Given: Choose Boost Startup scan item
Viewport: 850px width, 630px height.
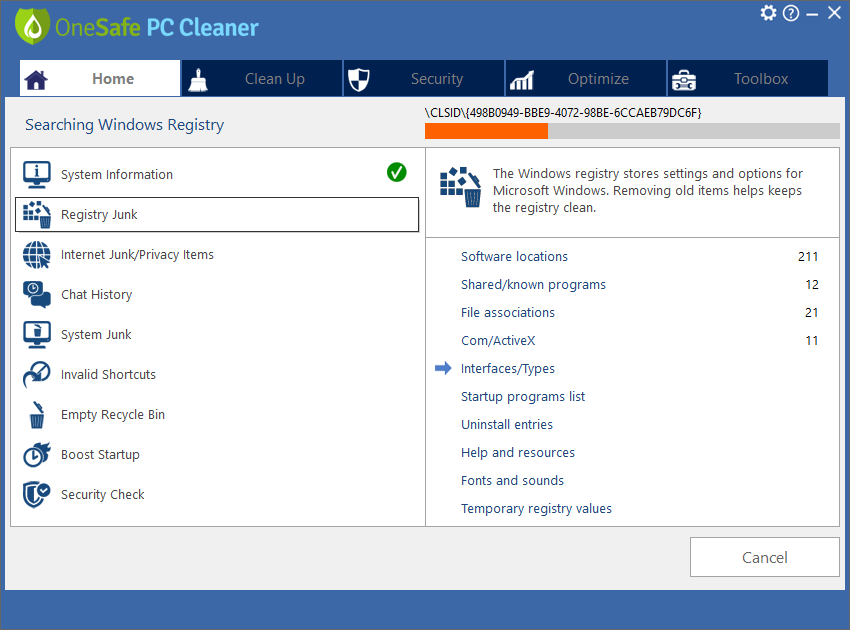Looking at the screenshot, I should coord(217,454).
